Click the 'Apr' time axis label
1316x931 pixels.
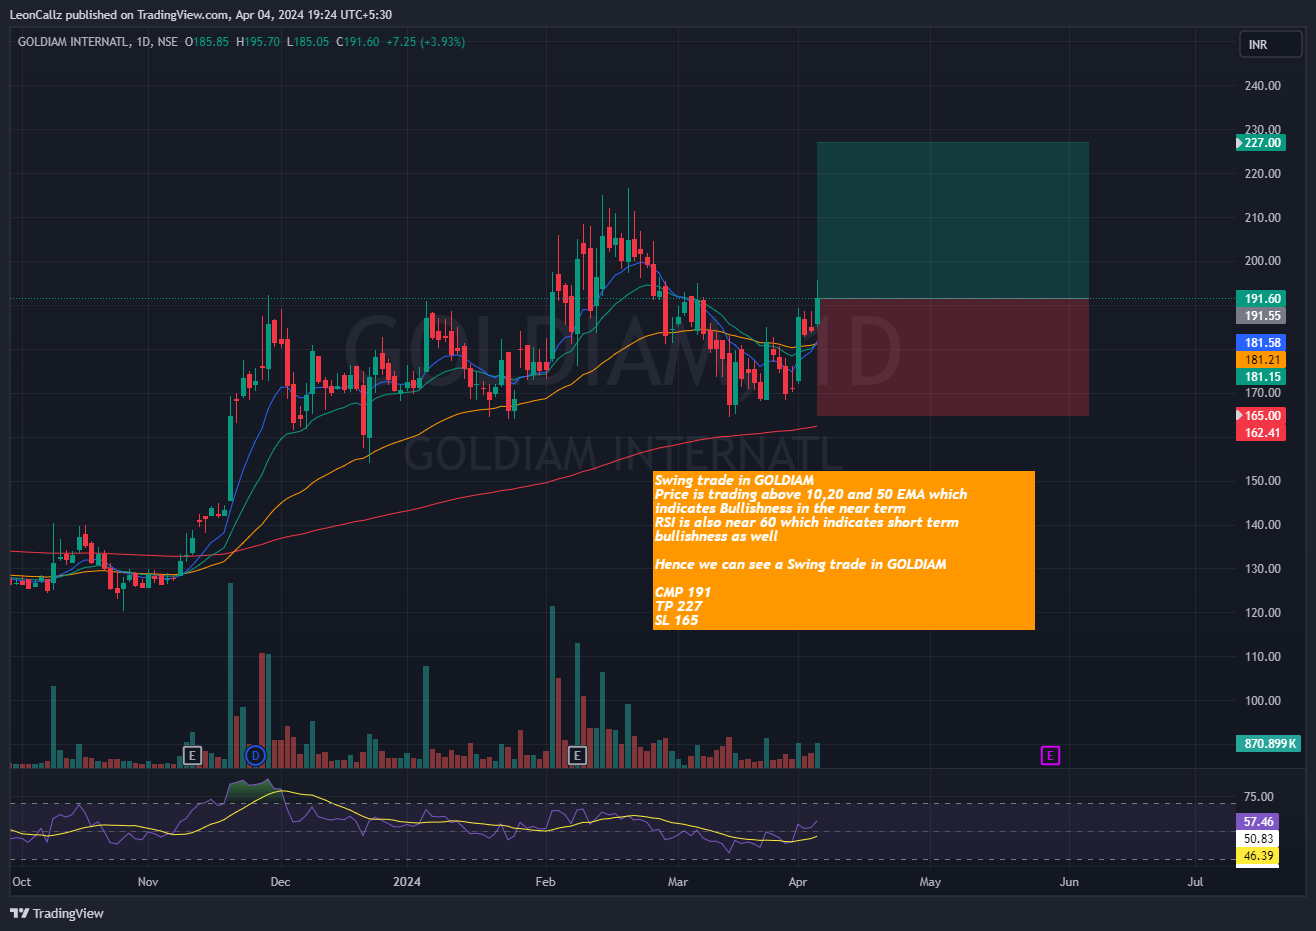click(x=797, y=882)
